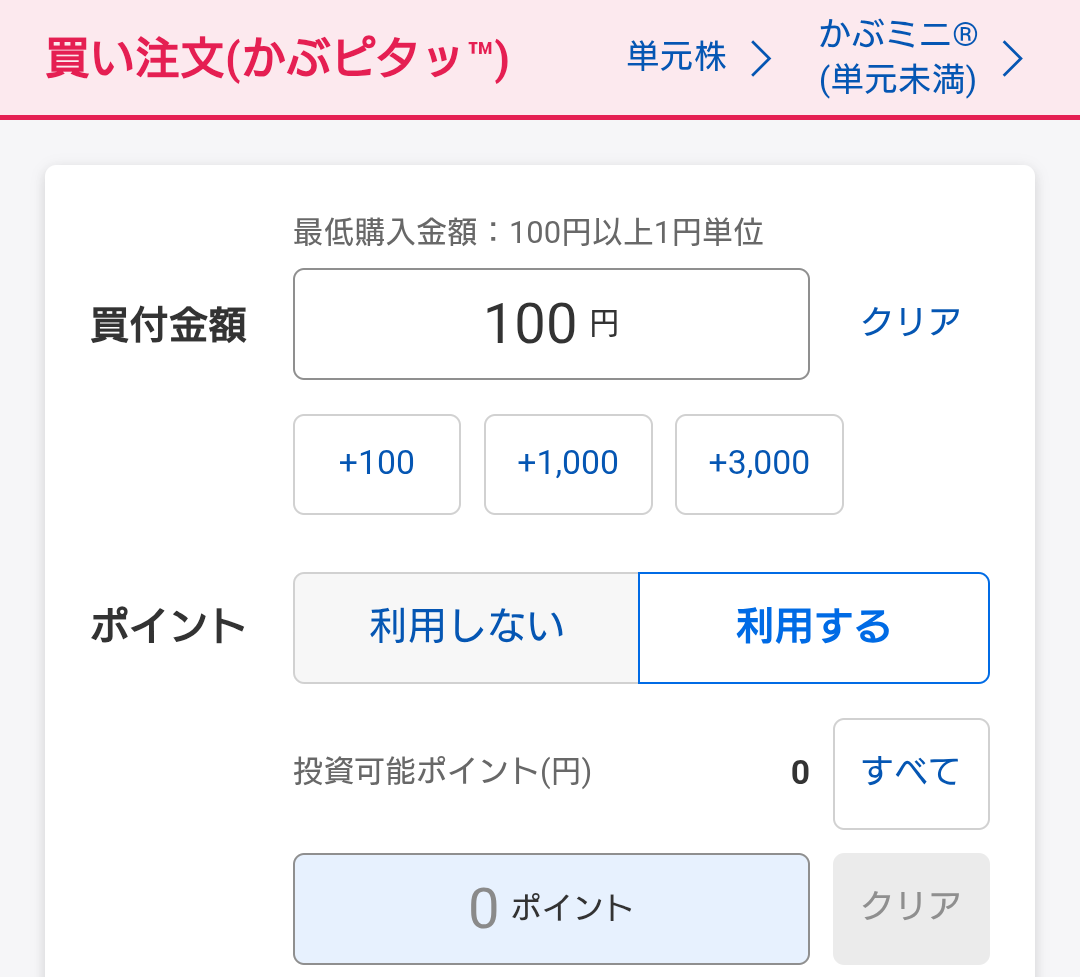Click the greyed-out クリア button for points
Viewport: 1080px width, 977px height.
pos(911,909)
